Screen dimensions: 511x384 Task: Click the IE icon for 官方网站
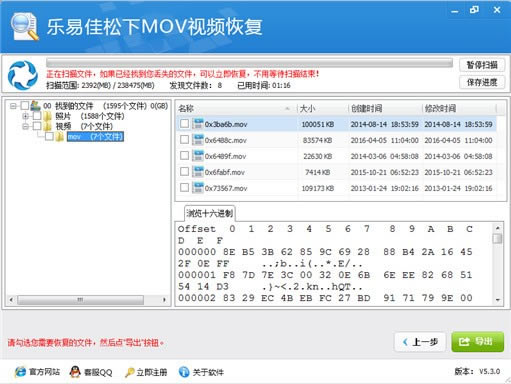[x=20, y=372]
